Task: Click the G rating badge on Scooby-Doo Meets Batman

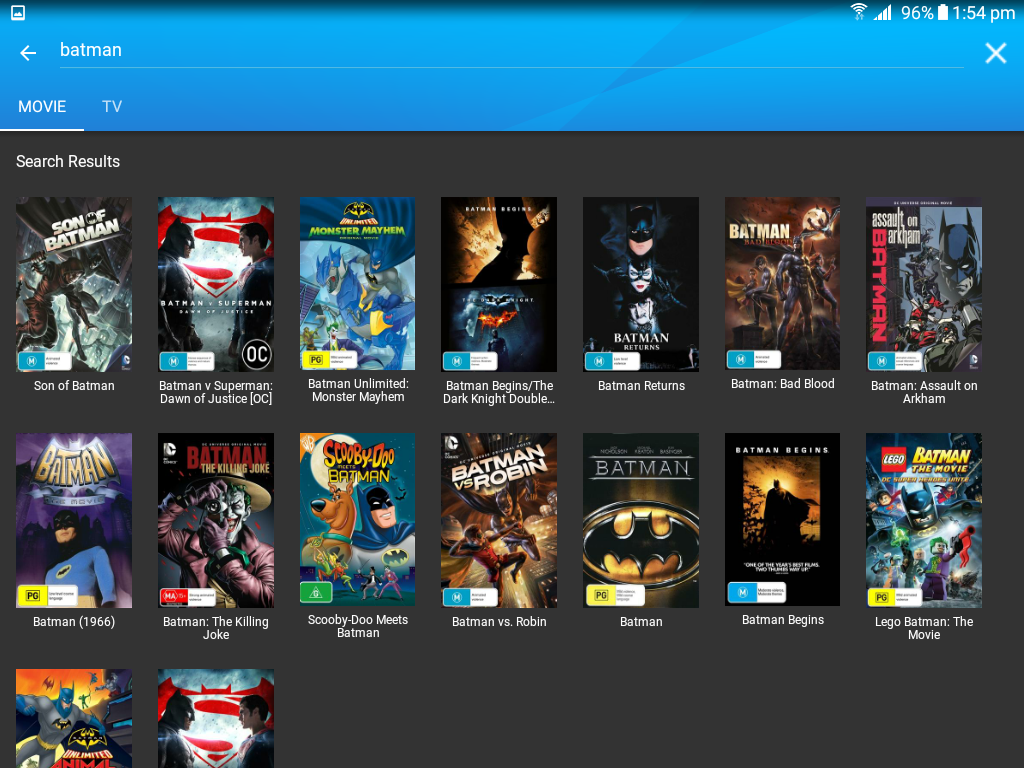Action: click(316, 592)
